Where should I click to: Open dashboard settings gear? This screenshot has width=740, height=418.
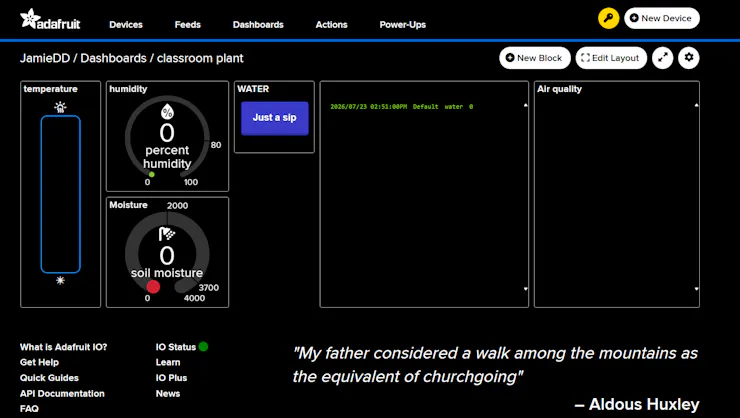(x=689, y=58)
